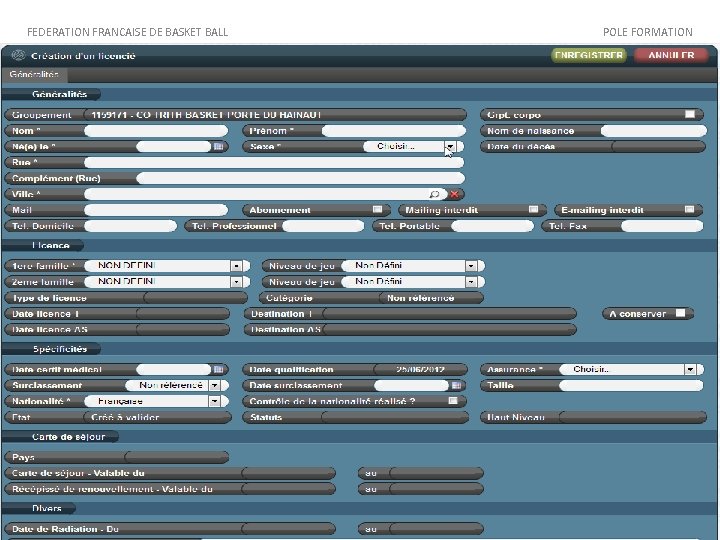Clear Ville with the red X icon
The height and width of the screenshot is (540, 720).
(x=454, y=194)
